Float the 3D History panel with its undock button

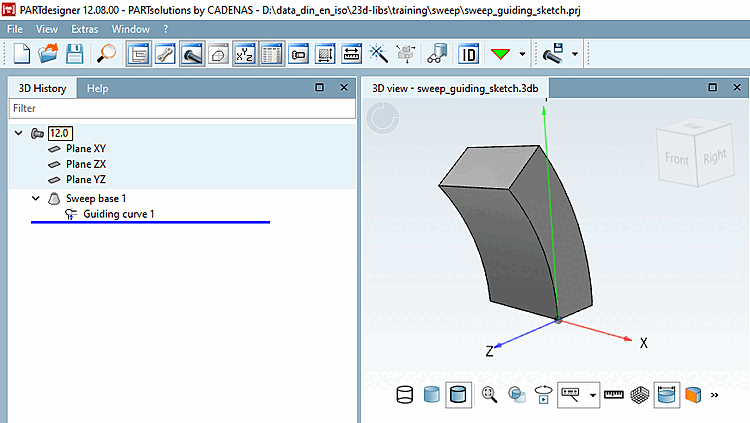click(x=320, y=87)
